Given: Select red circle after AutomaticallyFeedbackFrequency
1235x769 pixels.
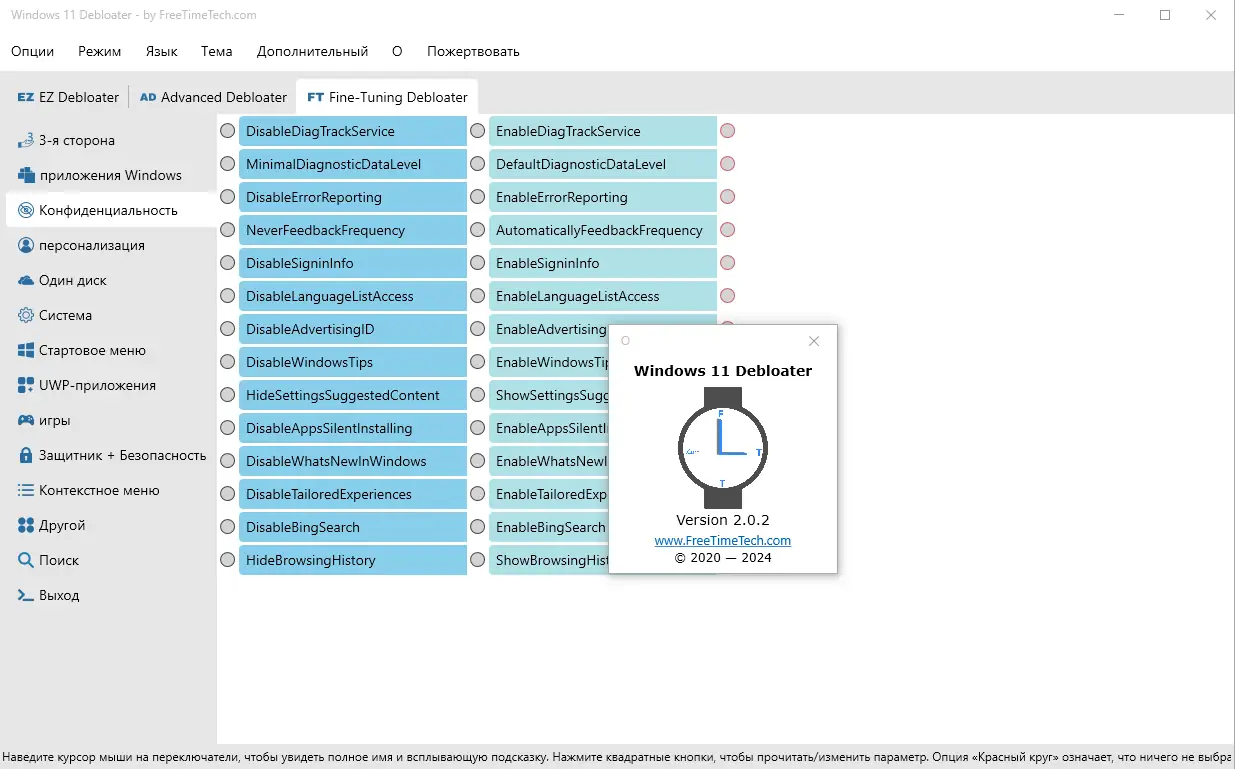Looking at the screenshot, I should (728, 230).
